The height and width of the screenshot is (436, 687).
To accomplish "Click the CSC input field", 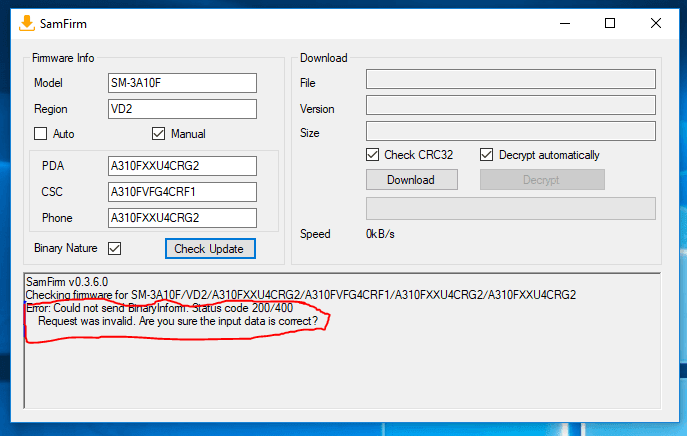I will (x=182, y=192).
